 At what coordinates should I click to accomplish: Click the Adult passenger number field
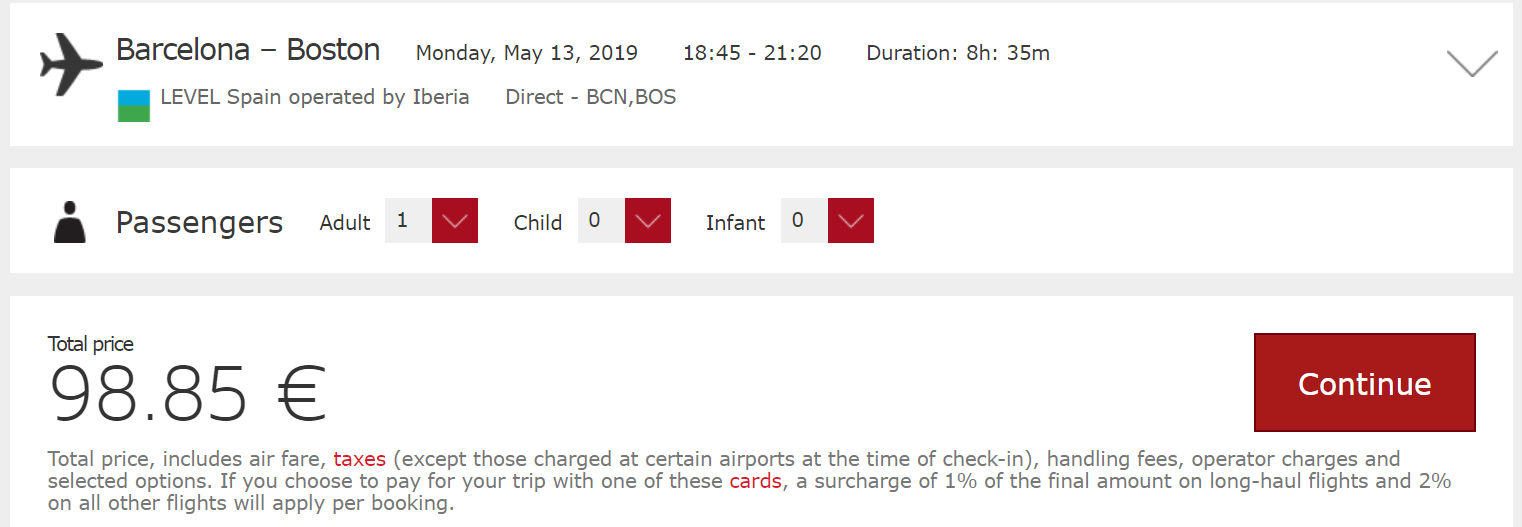click(x=407, y=221)
